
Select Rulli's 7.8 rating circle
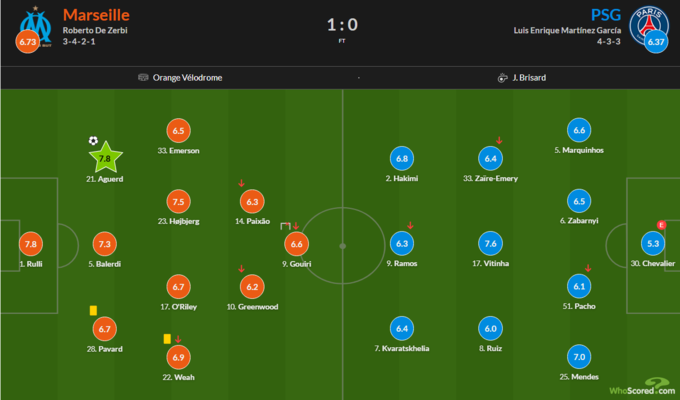29,244
